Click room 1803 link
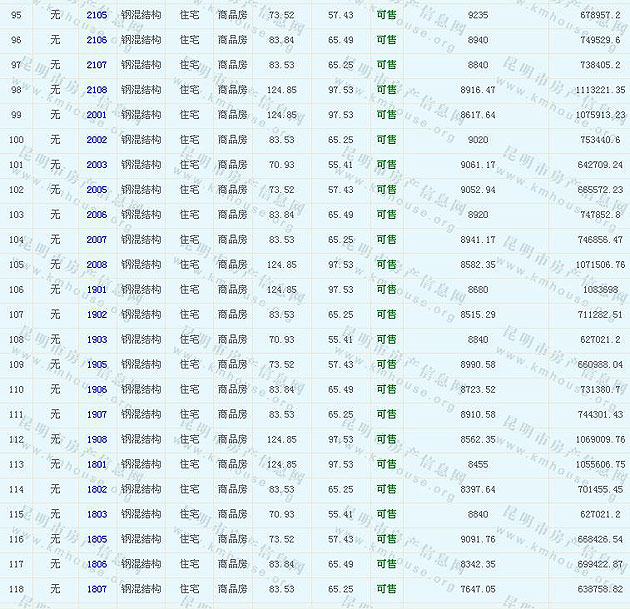The width and height of the screenshot is (630, 609). pos(97,515)
